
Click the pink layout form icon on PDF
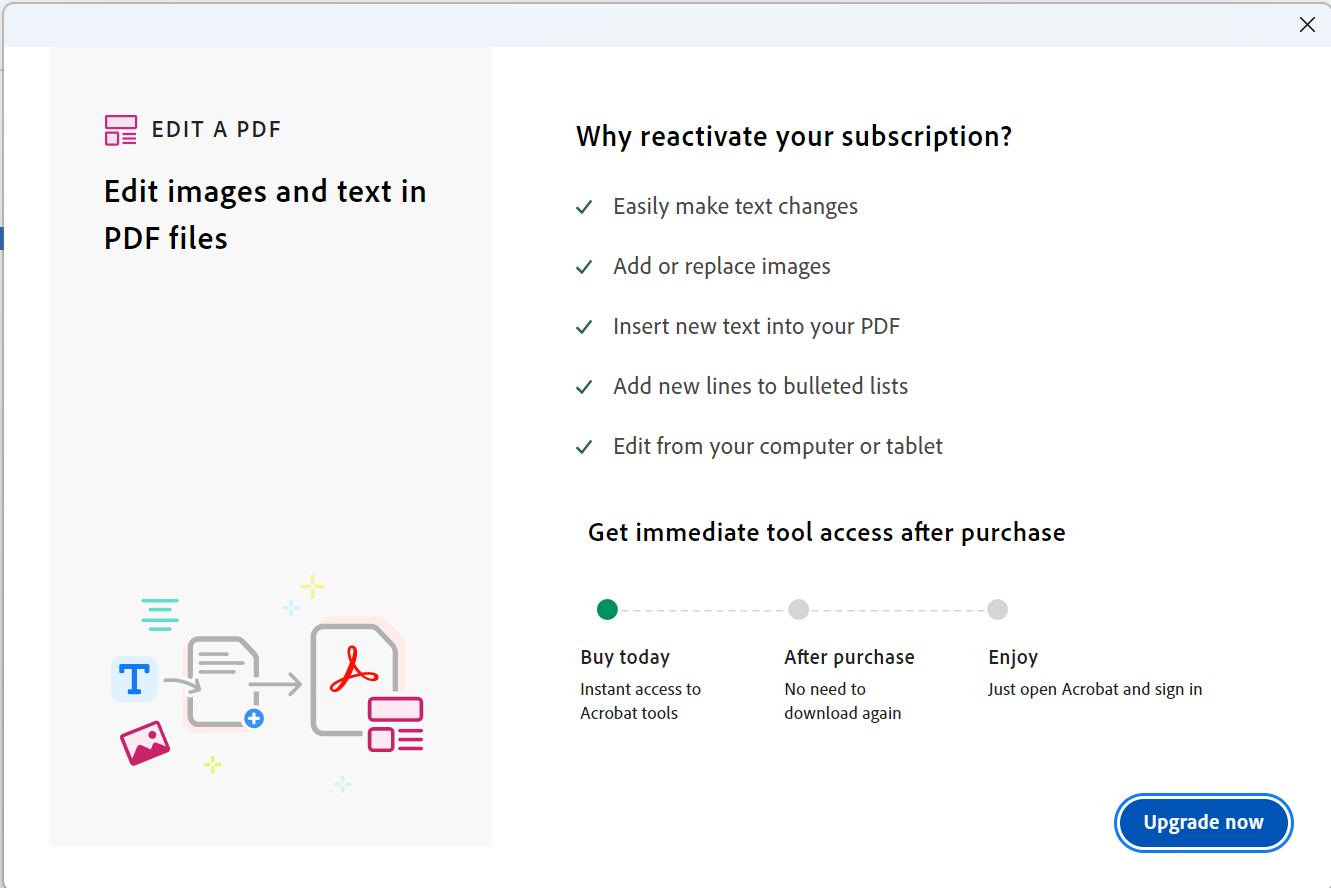[x=396, y=724]
